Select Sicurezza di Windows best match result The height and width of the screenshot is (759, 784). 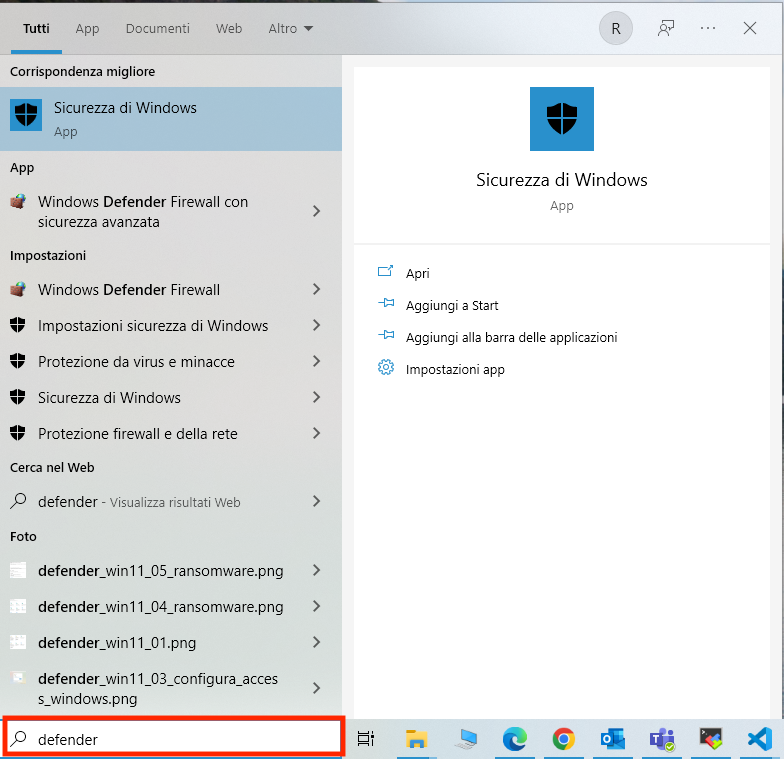coord(171,119)
